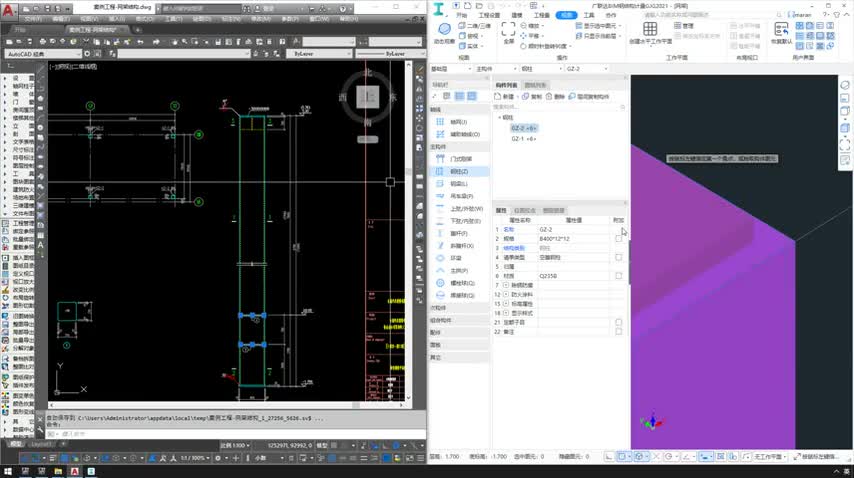Click the 删除 delete component icon

pos(553,97)
